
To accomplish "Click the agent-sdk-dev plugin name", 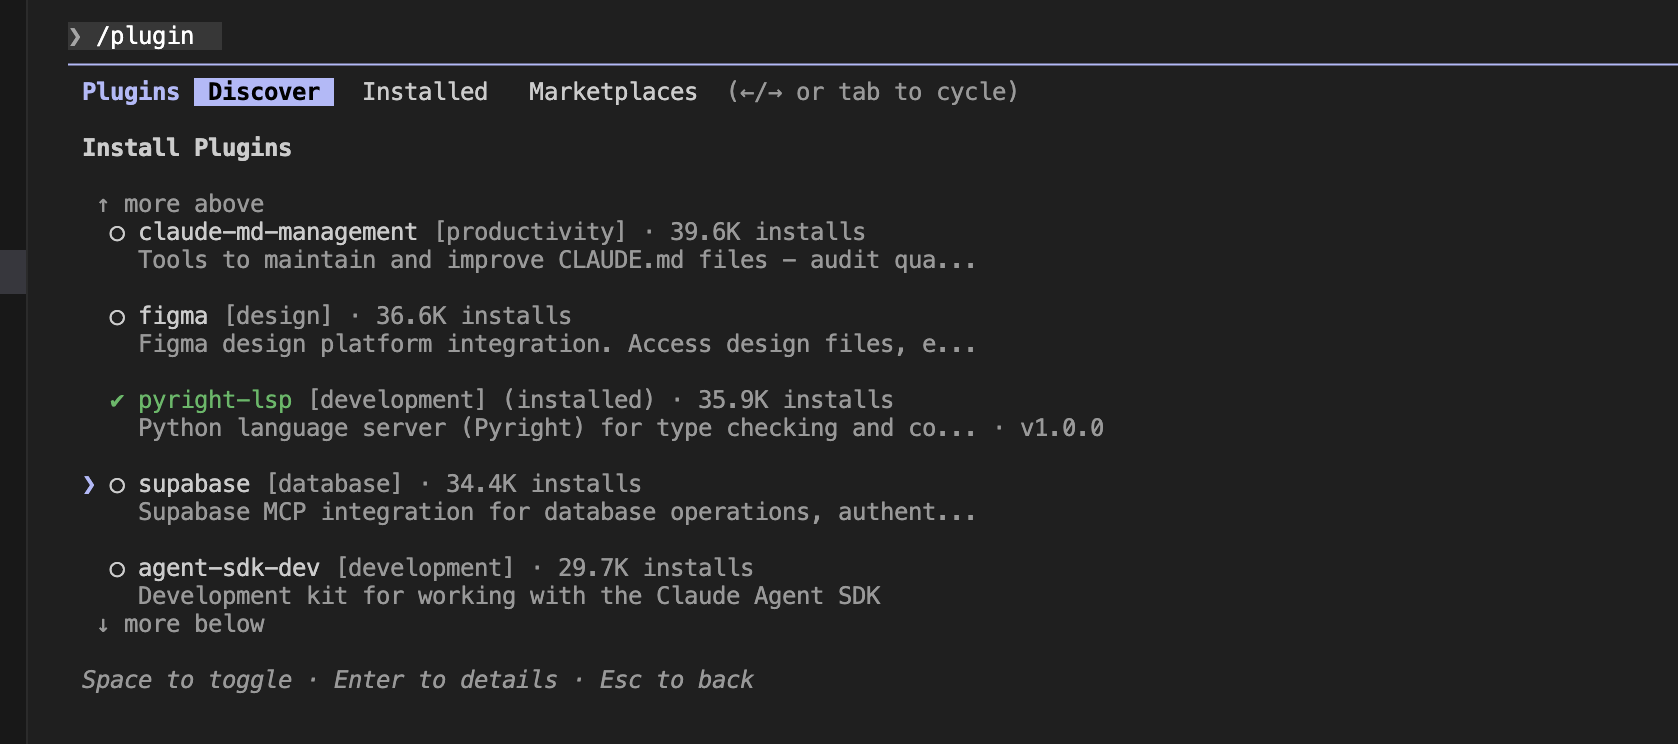I will pos(229,568).
